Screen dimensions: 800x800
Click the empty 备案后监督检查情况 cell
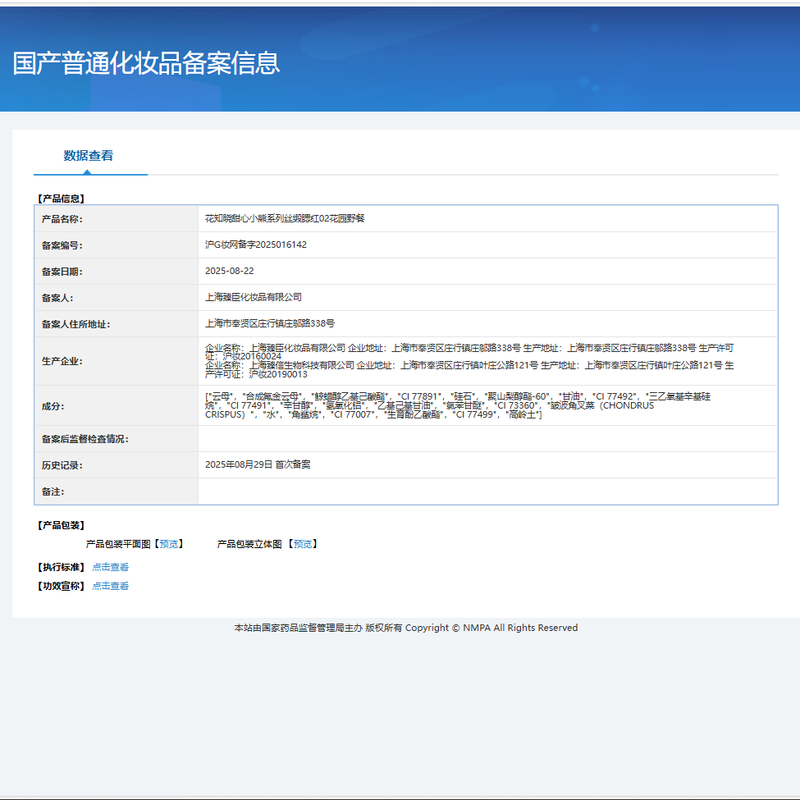coord(487,439)
